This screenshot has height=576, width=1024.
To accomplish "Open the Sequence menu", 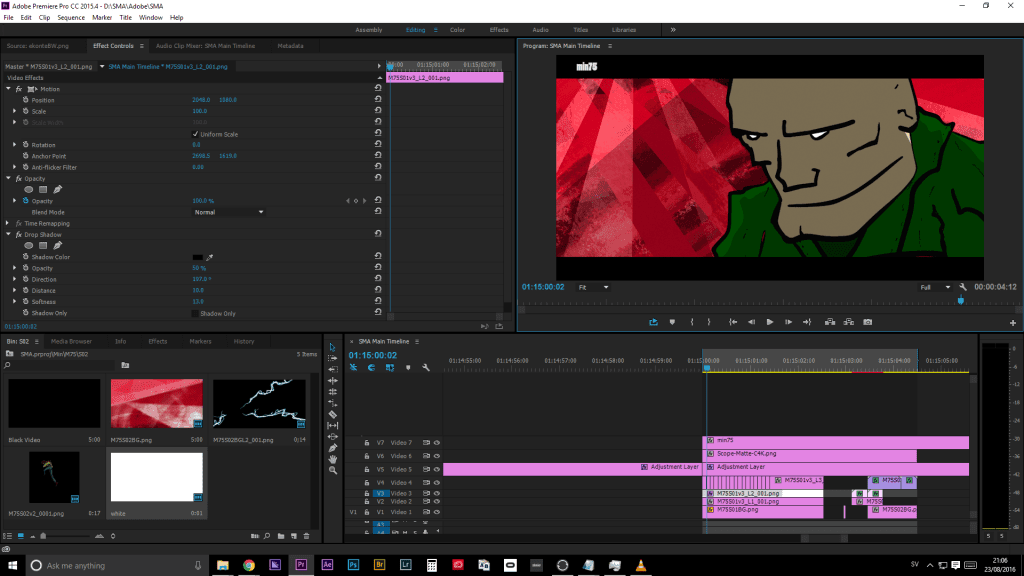I will click(71, 18).
